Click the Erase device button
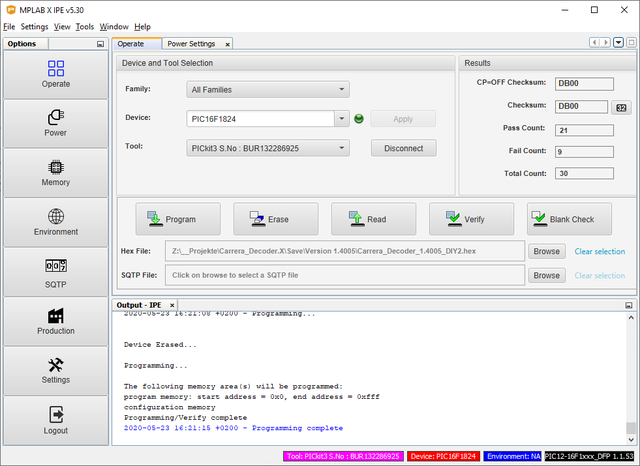Viewport: 640px width, 466px height. 276,219
